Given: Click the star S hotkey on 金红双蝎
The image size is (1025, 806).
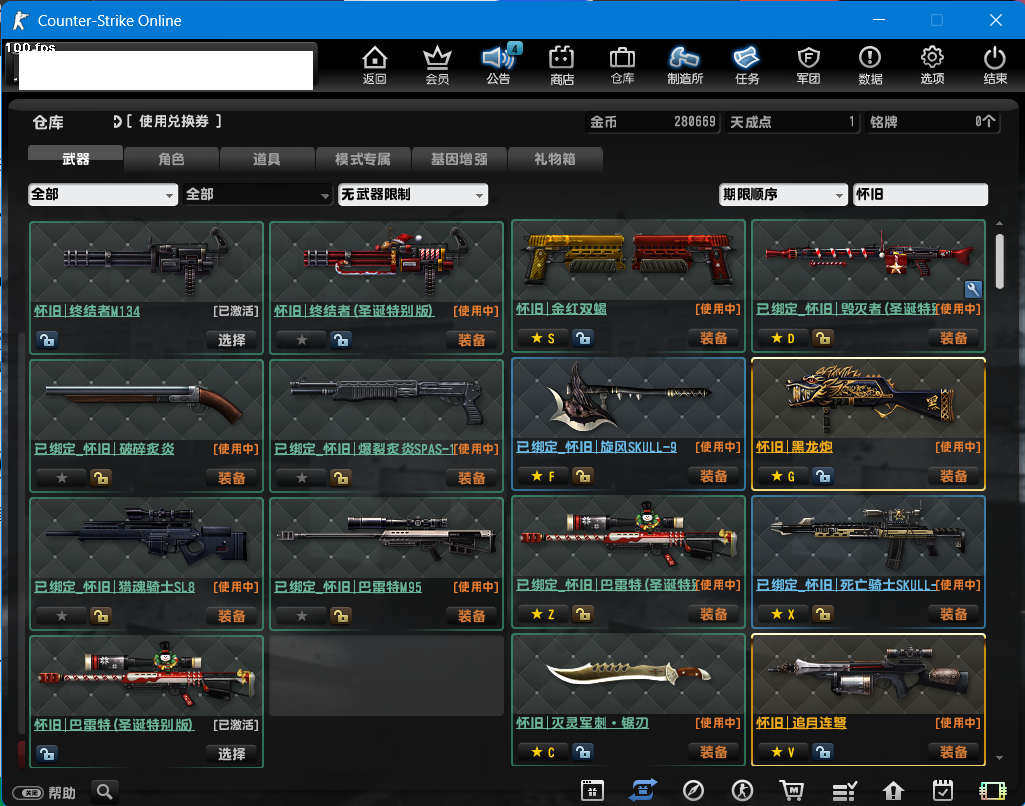Looking at the screenshot, I should pyautogui.click(x=543, y=338).
